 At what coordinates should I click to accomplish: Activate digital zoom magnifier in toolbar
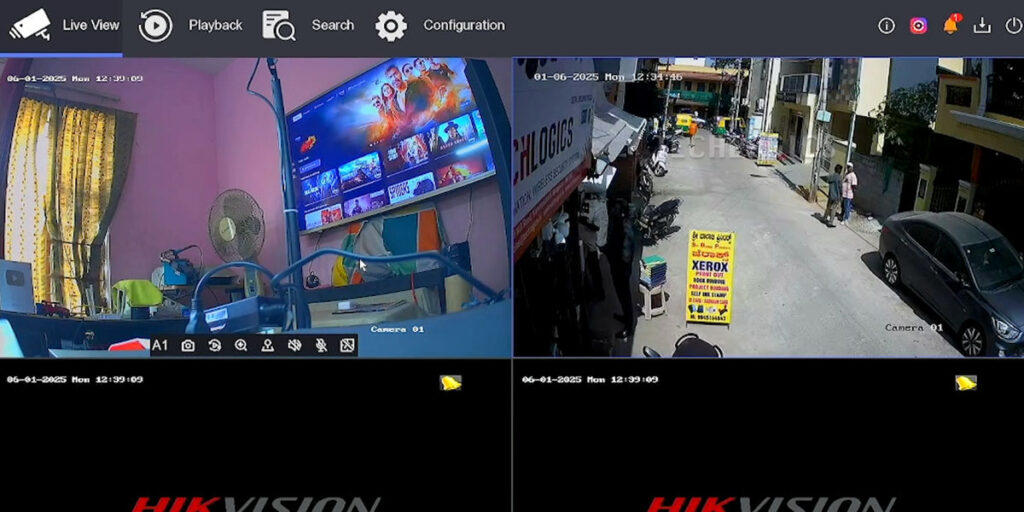coord(241,346)
